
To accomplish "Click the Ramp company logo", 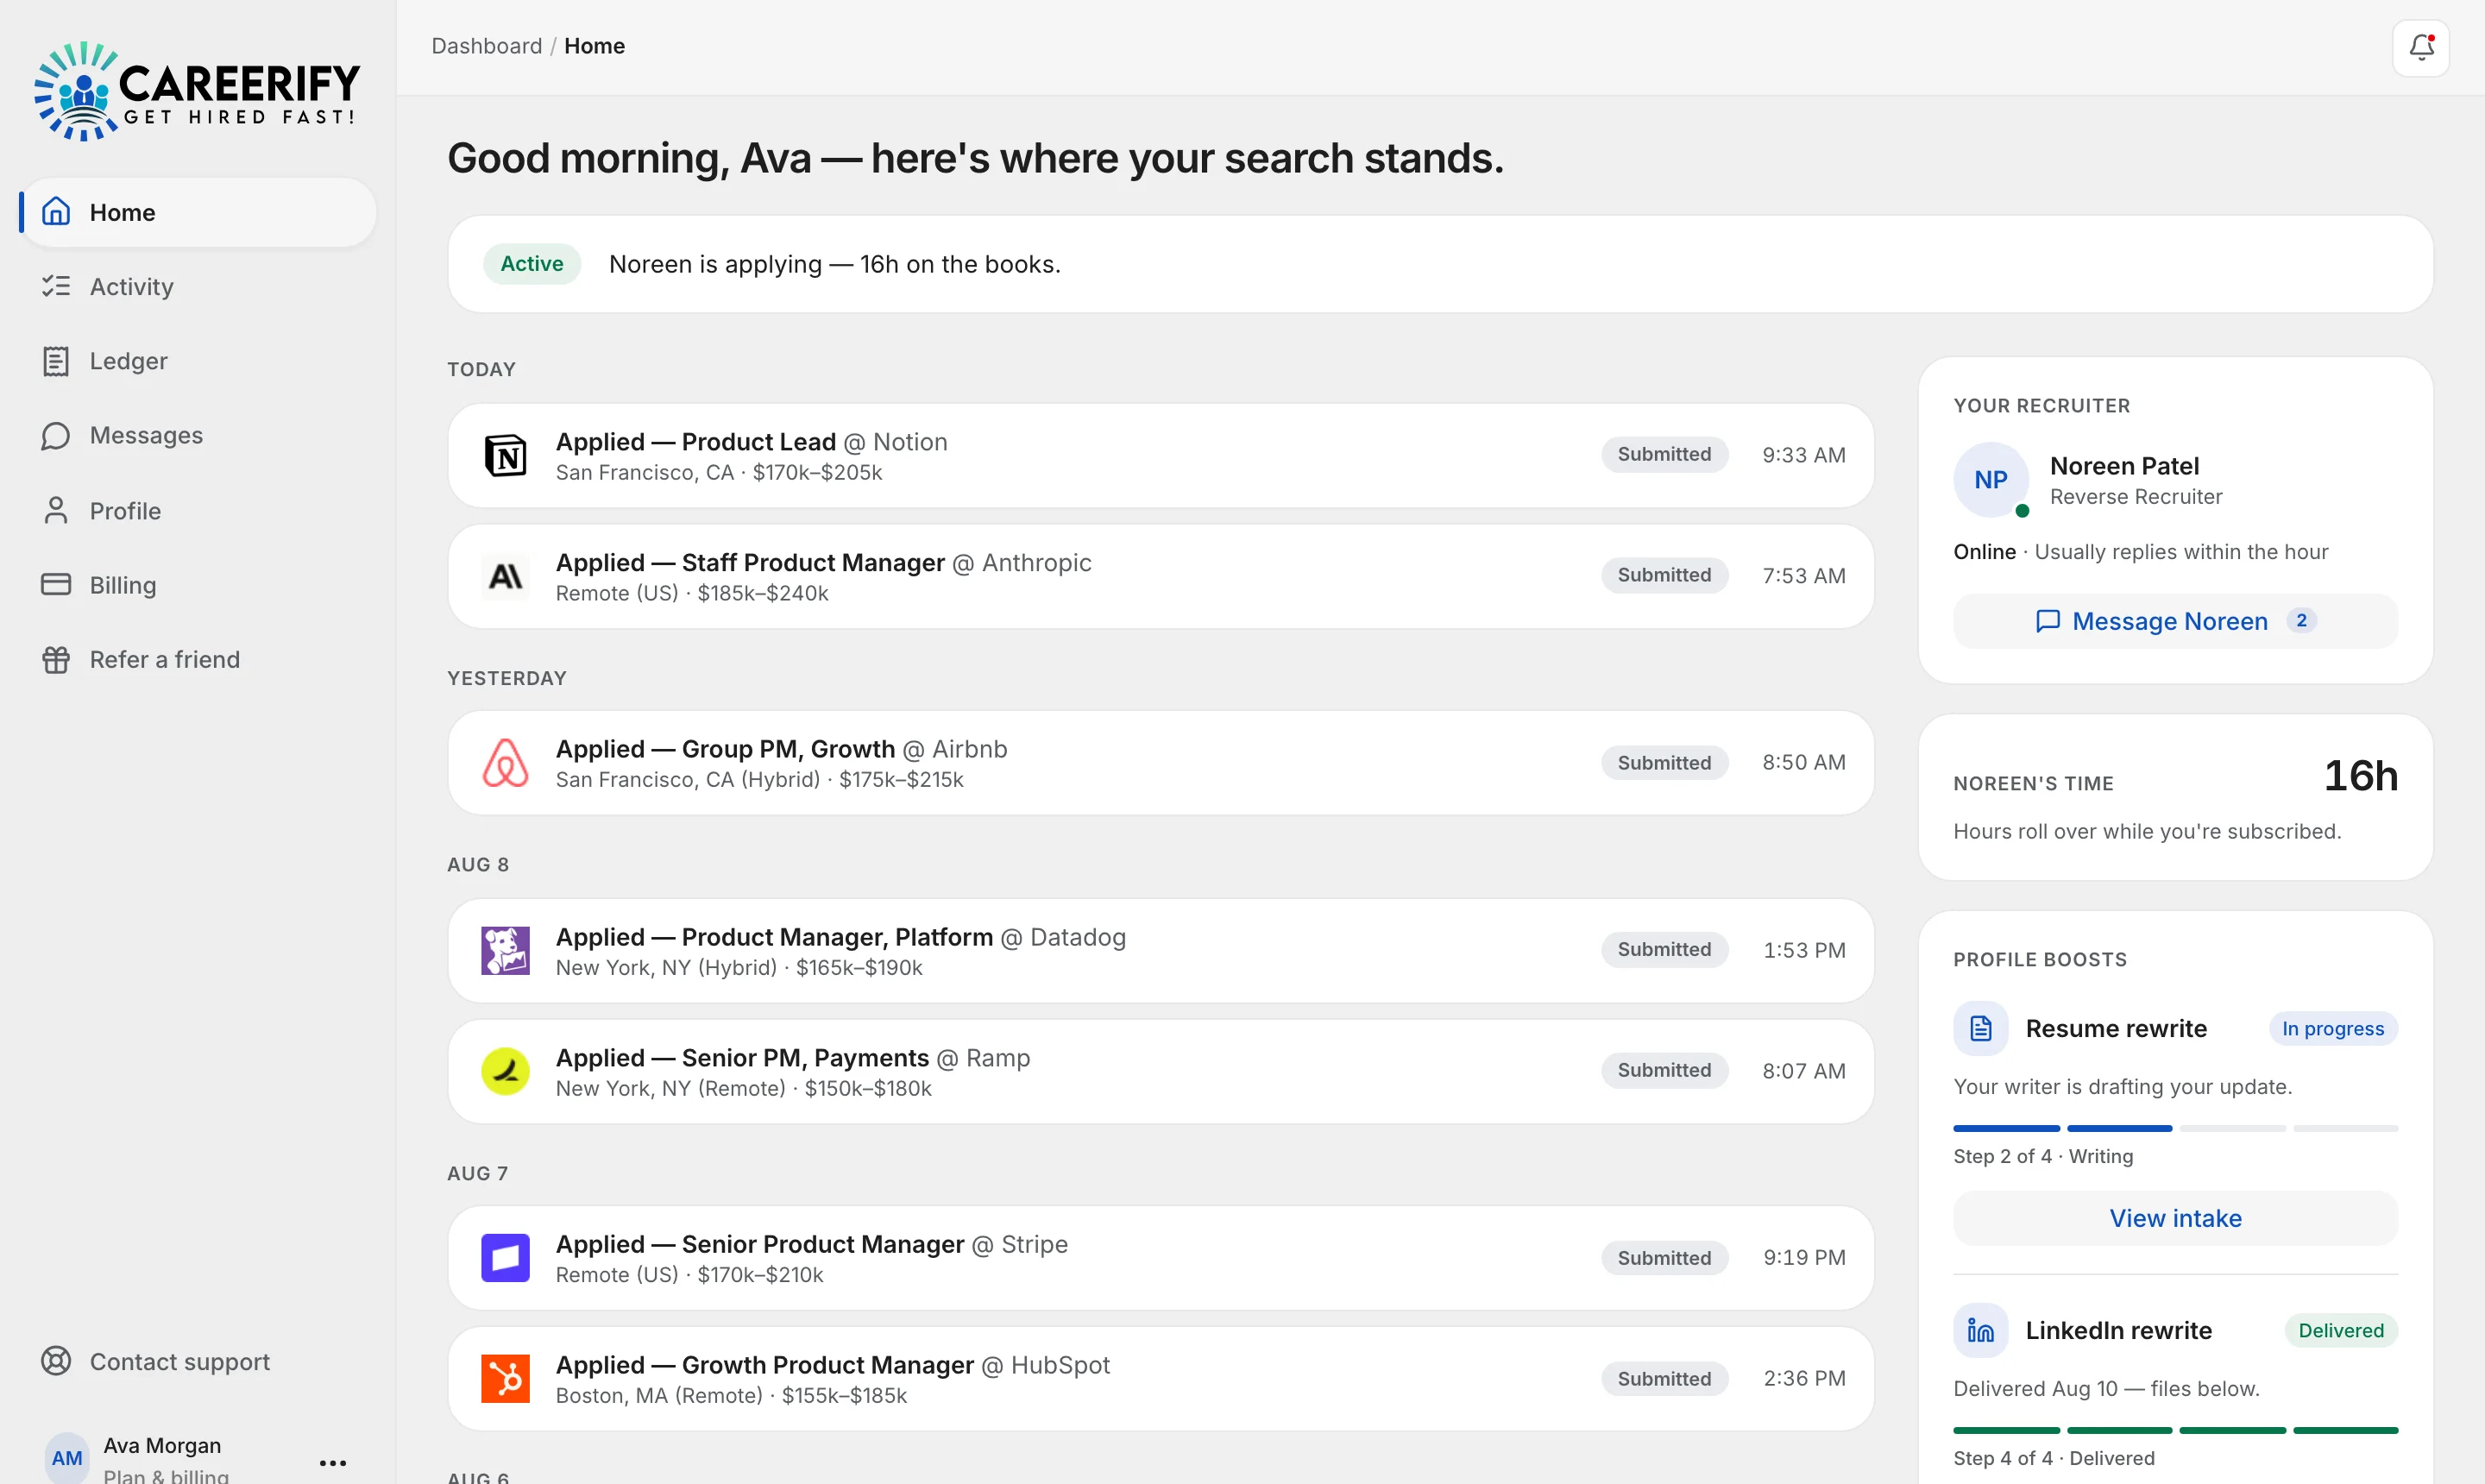I will 505,1071.
